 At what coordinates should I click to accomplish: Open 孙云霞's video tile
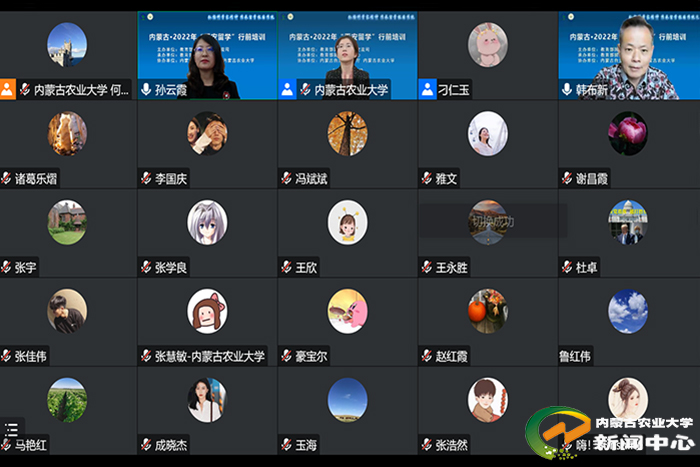click(207, 55)
